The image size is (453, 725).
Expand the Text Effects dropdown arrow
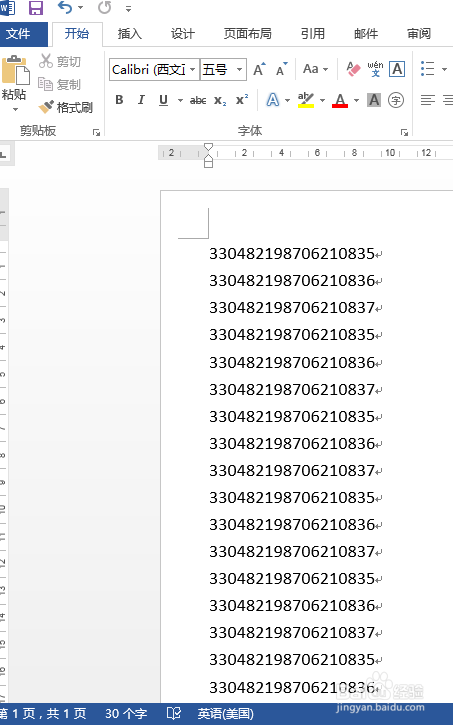tap(288, 100)
